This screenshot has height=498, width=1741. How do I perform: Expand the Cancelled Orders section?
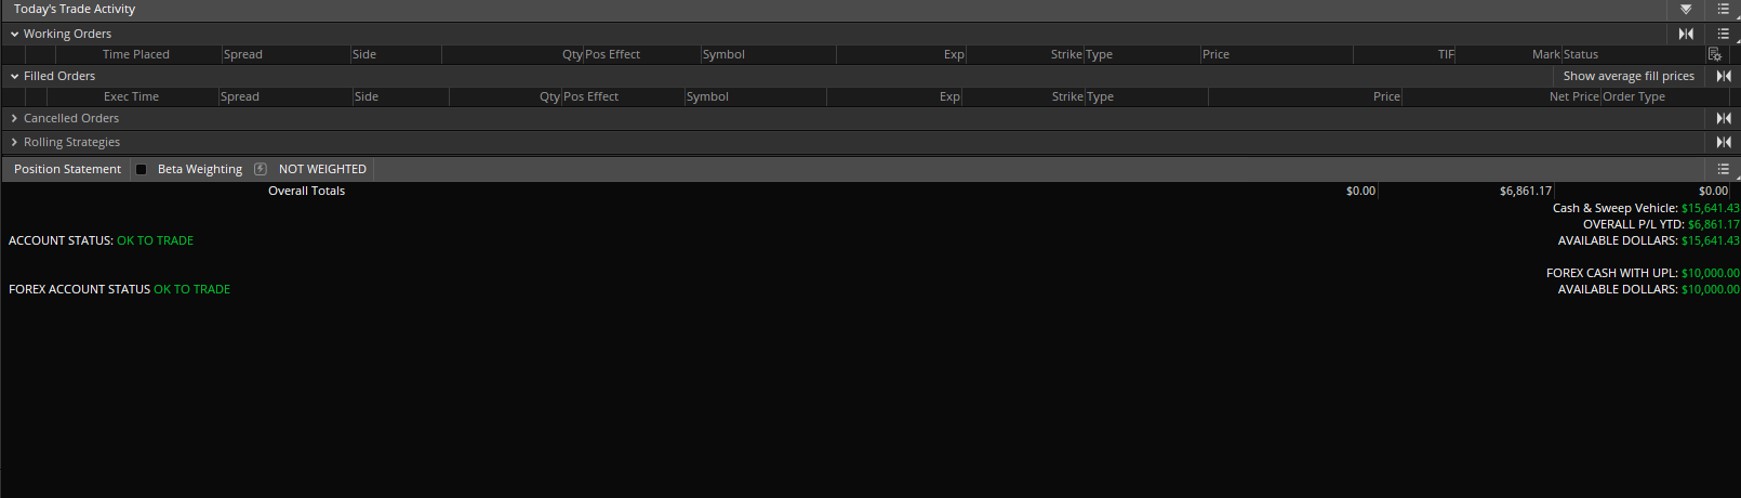[x=14, y=118]
